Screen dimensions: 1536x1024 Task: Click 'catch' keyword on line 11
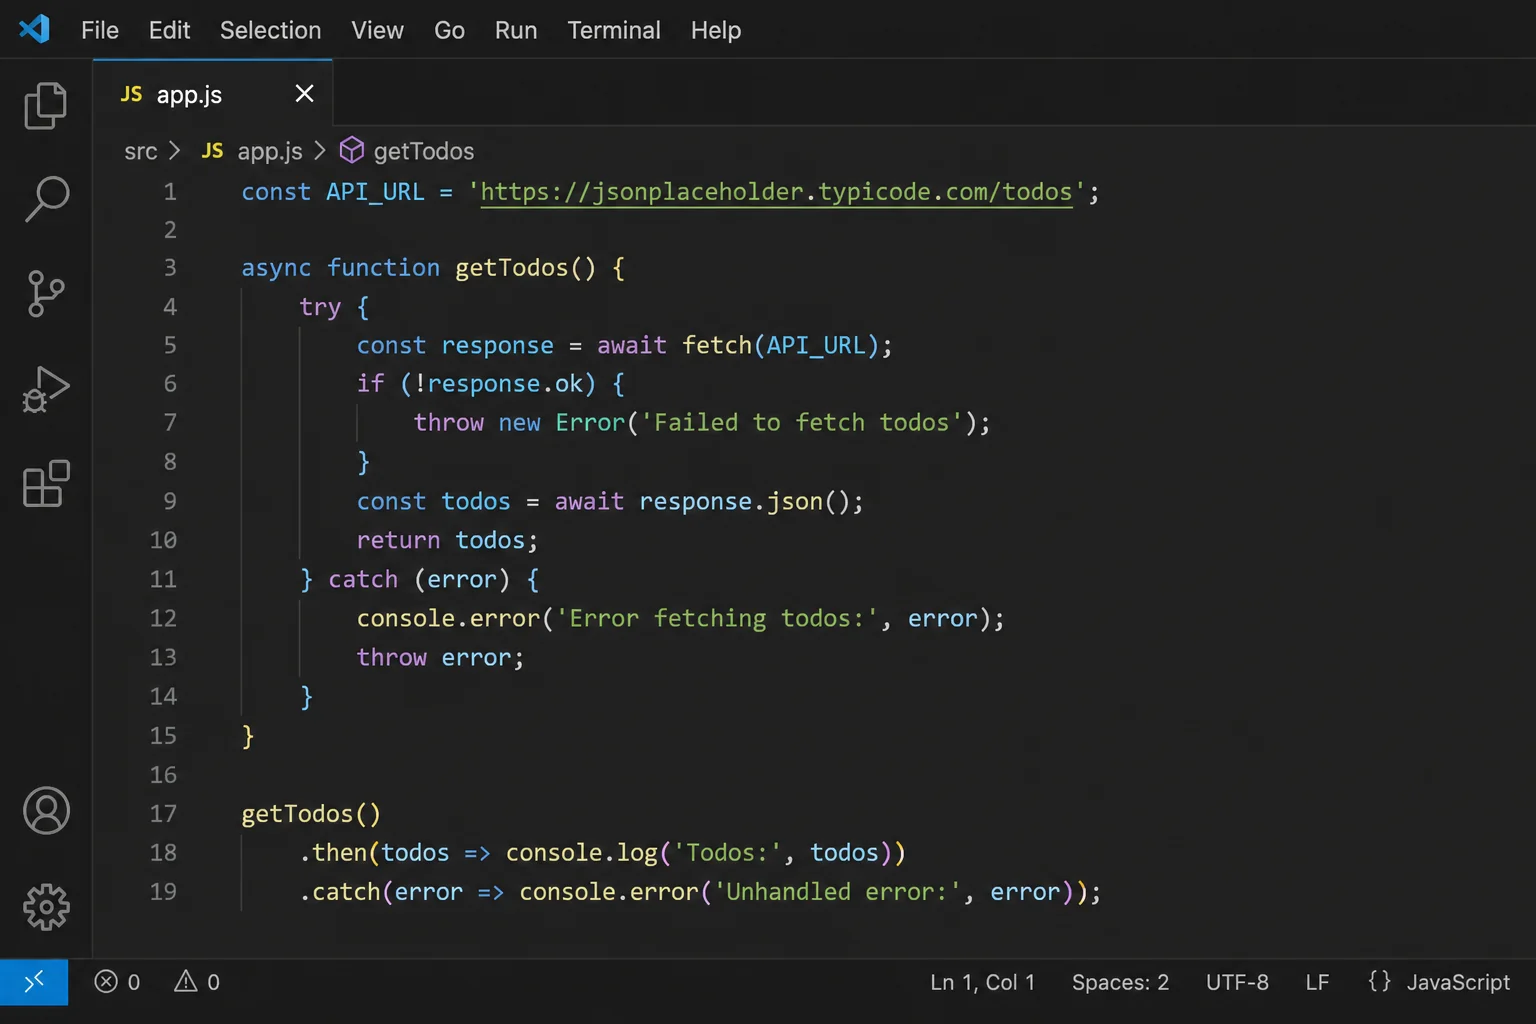(x=363, y=579)
